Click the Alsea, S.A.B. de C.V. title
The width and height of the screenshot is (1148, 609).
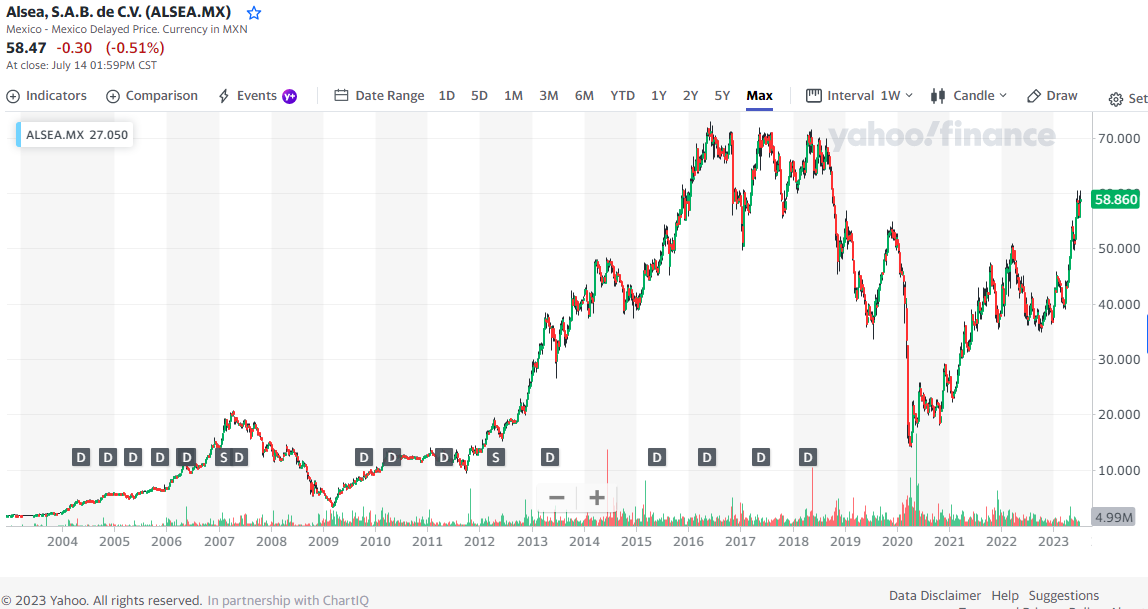pos(119,12)
